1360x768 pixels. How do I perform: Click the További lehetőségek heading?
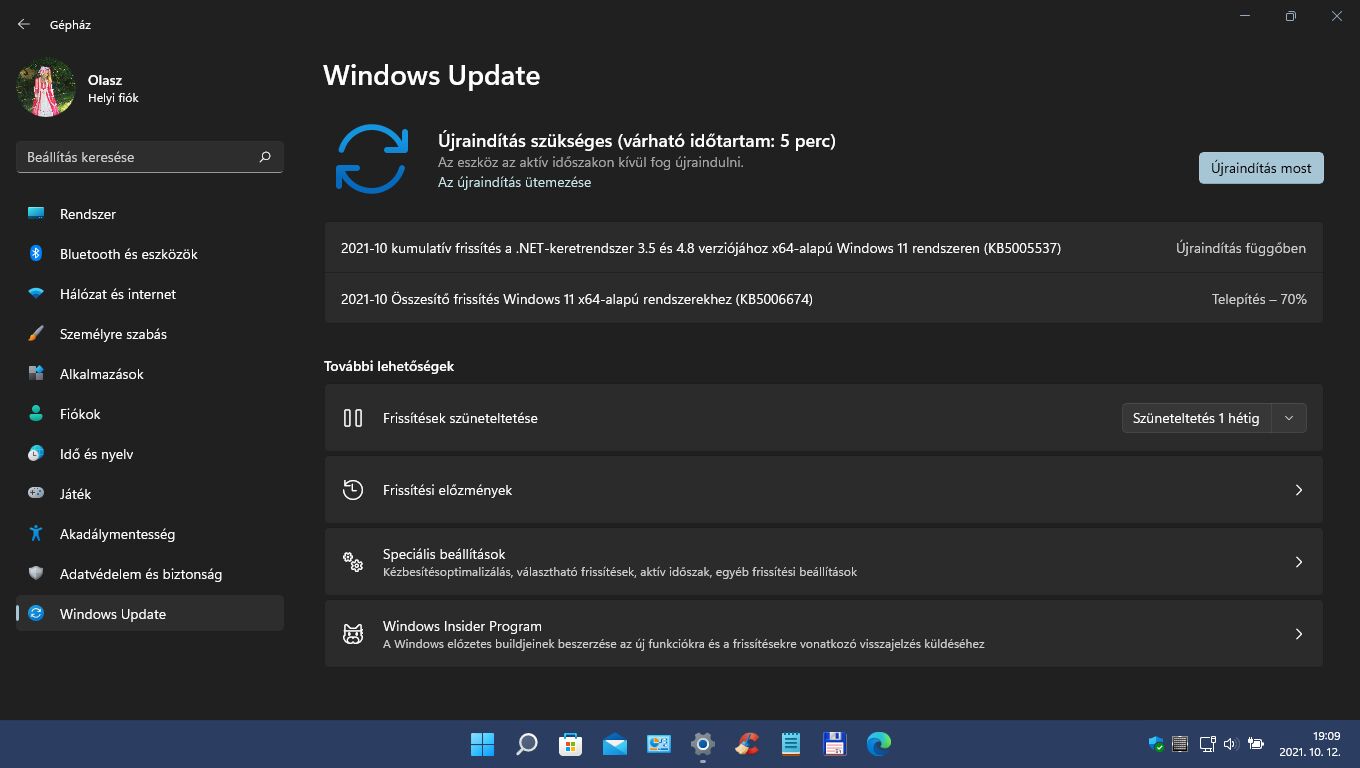point(389,366)
